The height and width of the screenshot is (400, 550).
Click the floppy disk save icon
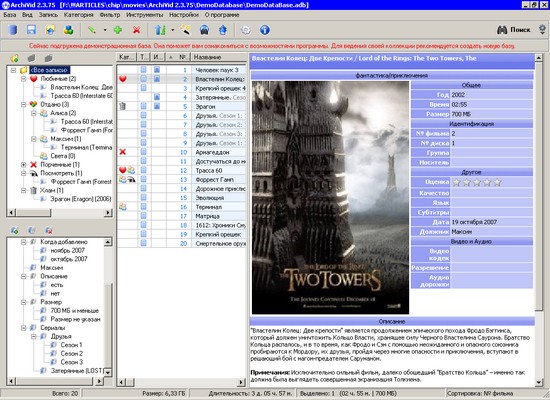coord(32,30)
